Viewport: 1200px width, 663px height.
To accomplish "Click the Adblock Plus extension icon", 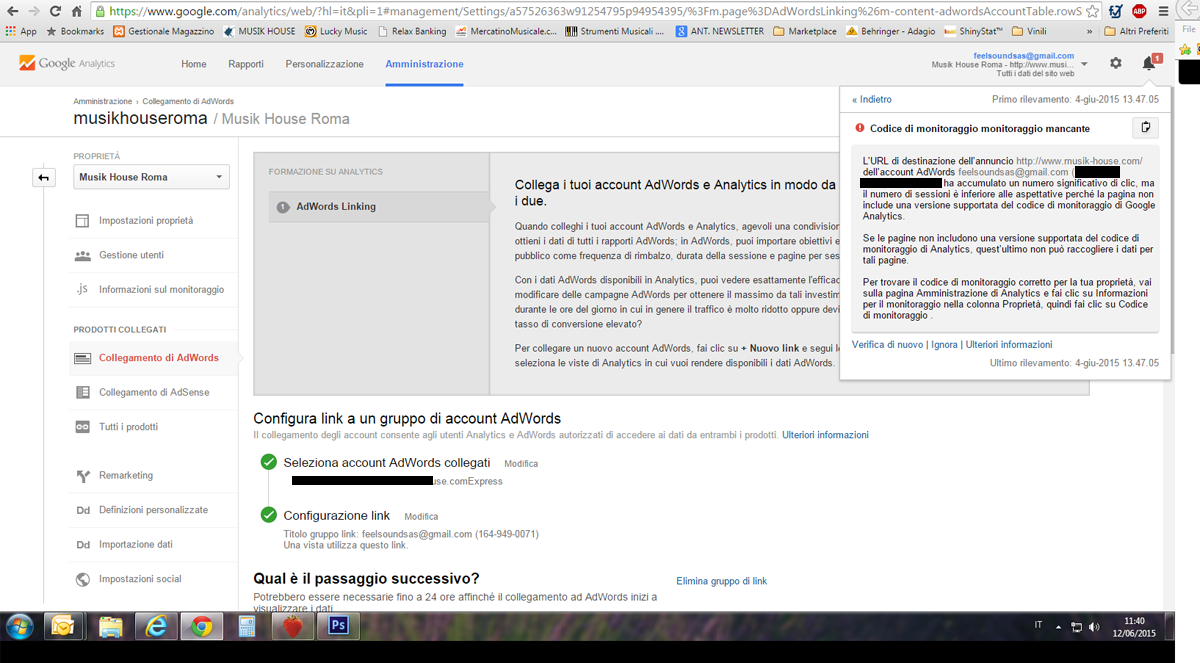I will [1139, 11].
